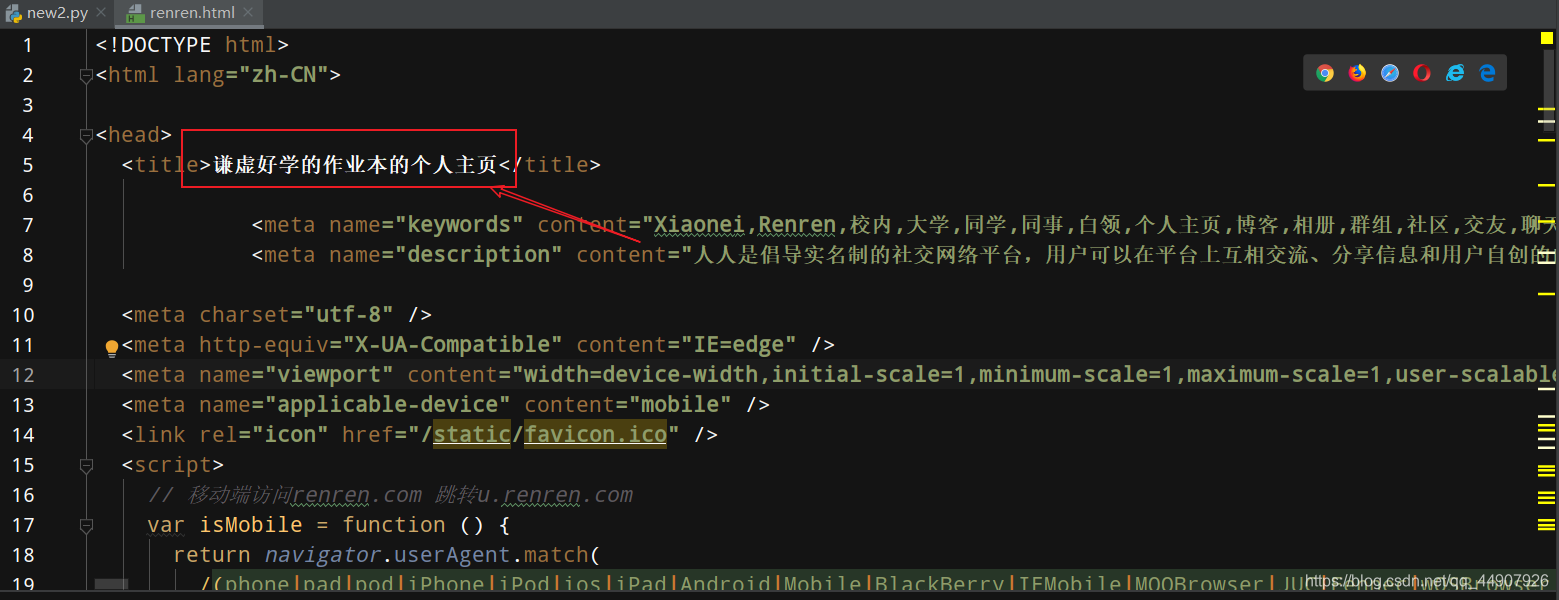Click the isMobile variable name on line 17
Screen dimensions: 1559x600
(x=251, y=525)
